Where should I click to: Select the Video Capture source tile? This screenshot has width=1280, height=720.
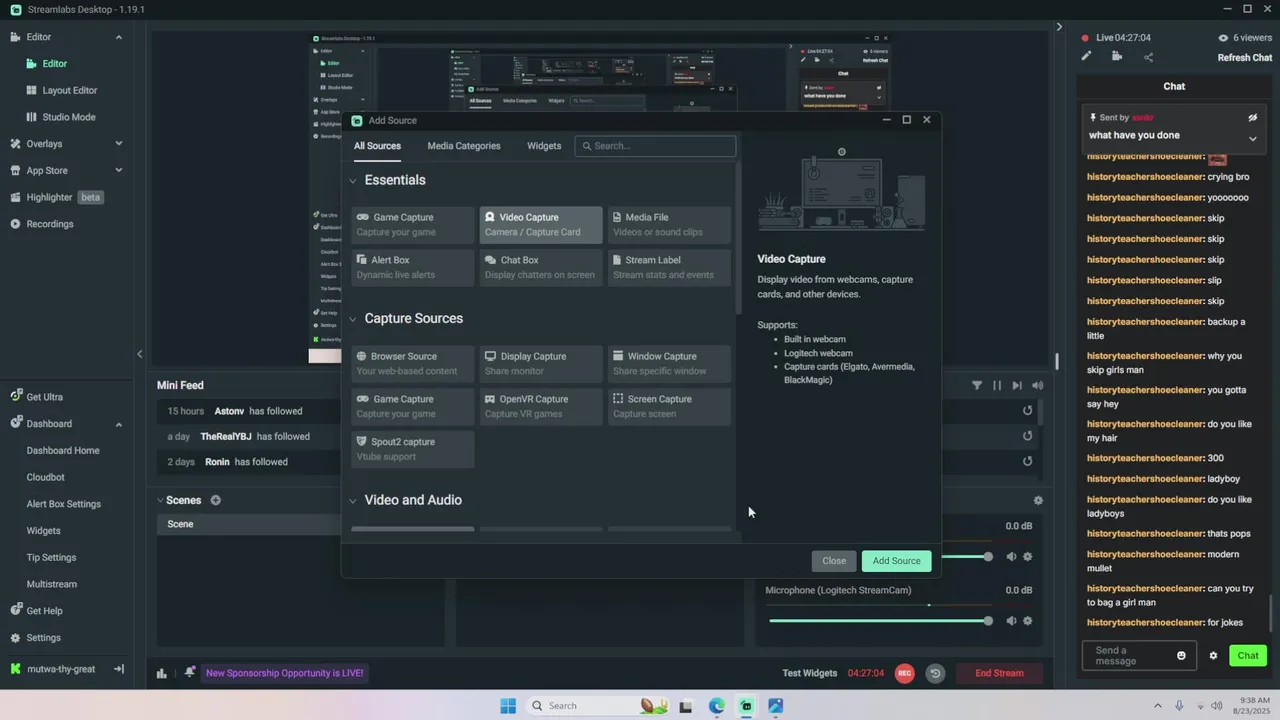541,225
